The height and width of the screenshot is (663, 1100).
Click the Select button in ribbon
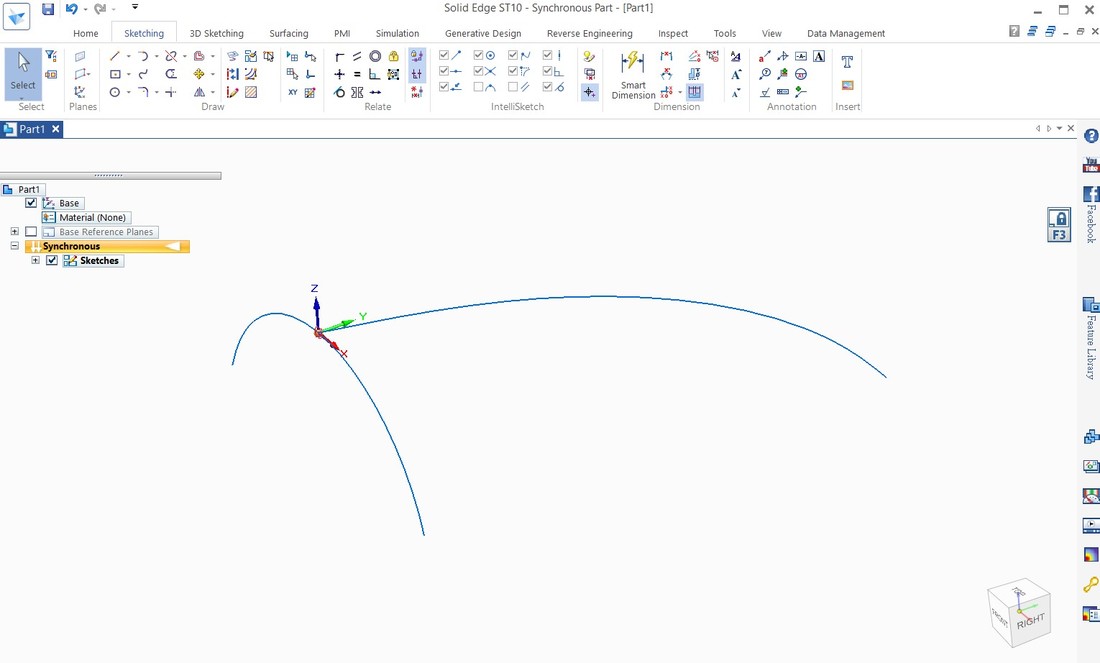(x=23, y=73)
